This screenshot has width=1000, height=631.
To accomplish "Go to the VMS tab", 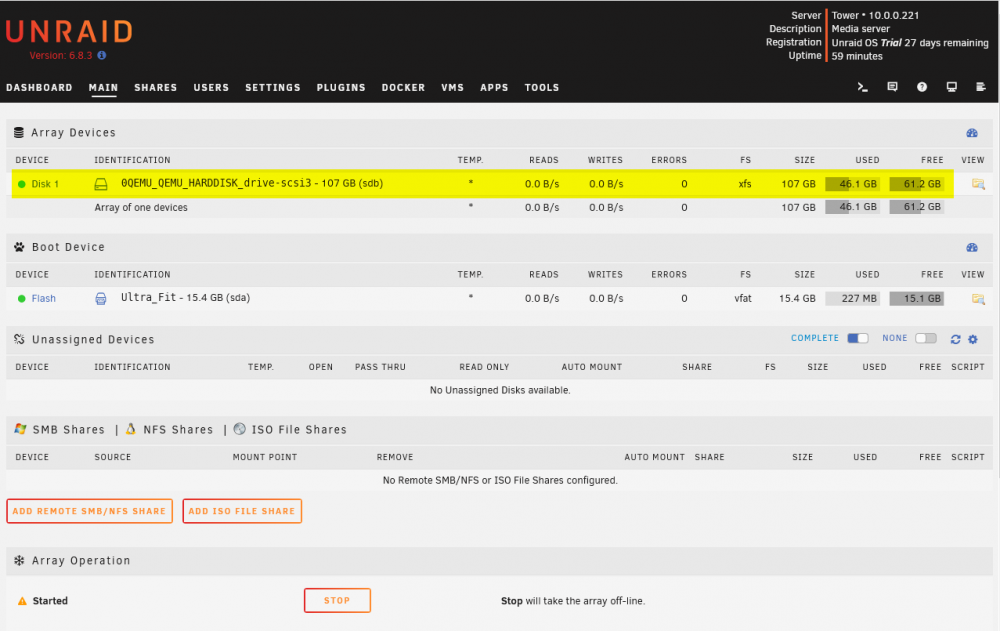I will [453, 87].
